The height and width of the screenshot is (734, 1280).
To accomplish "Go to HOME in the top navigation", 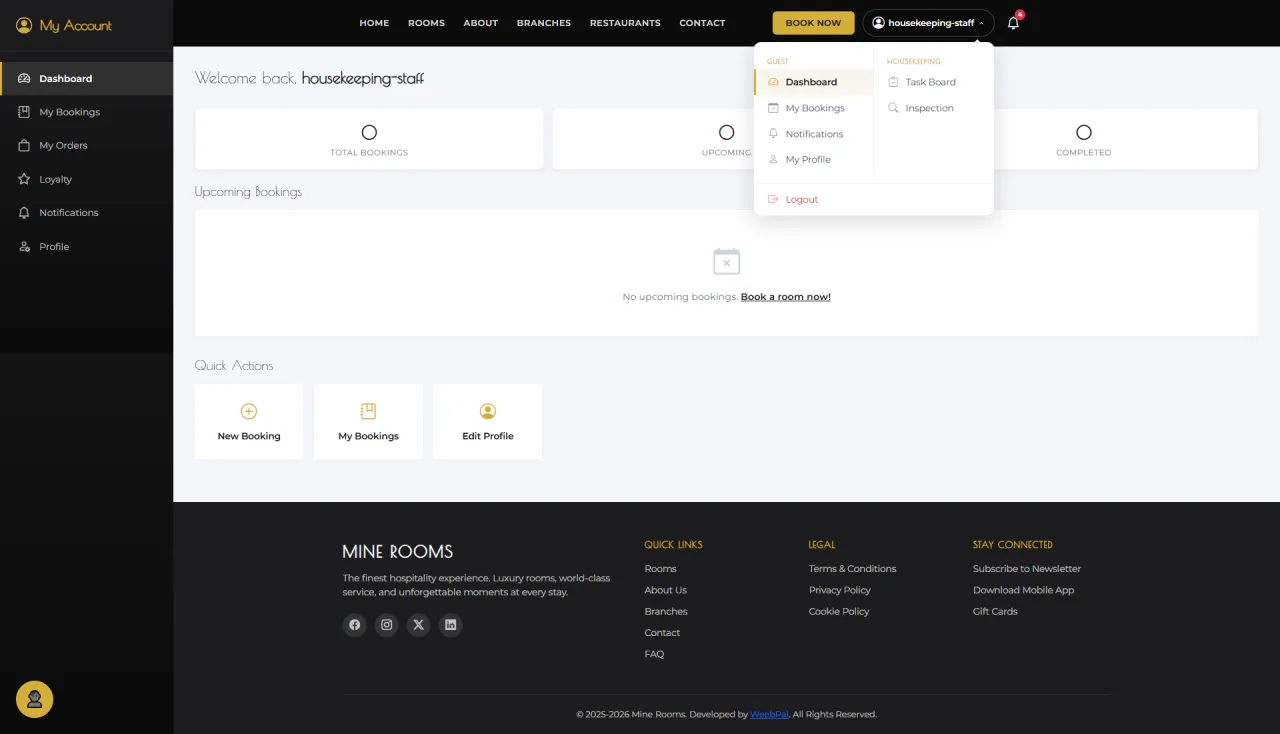I will click(374, 23).
